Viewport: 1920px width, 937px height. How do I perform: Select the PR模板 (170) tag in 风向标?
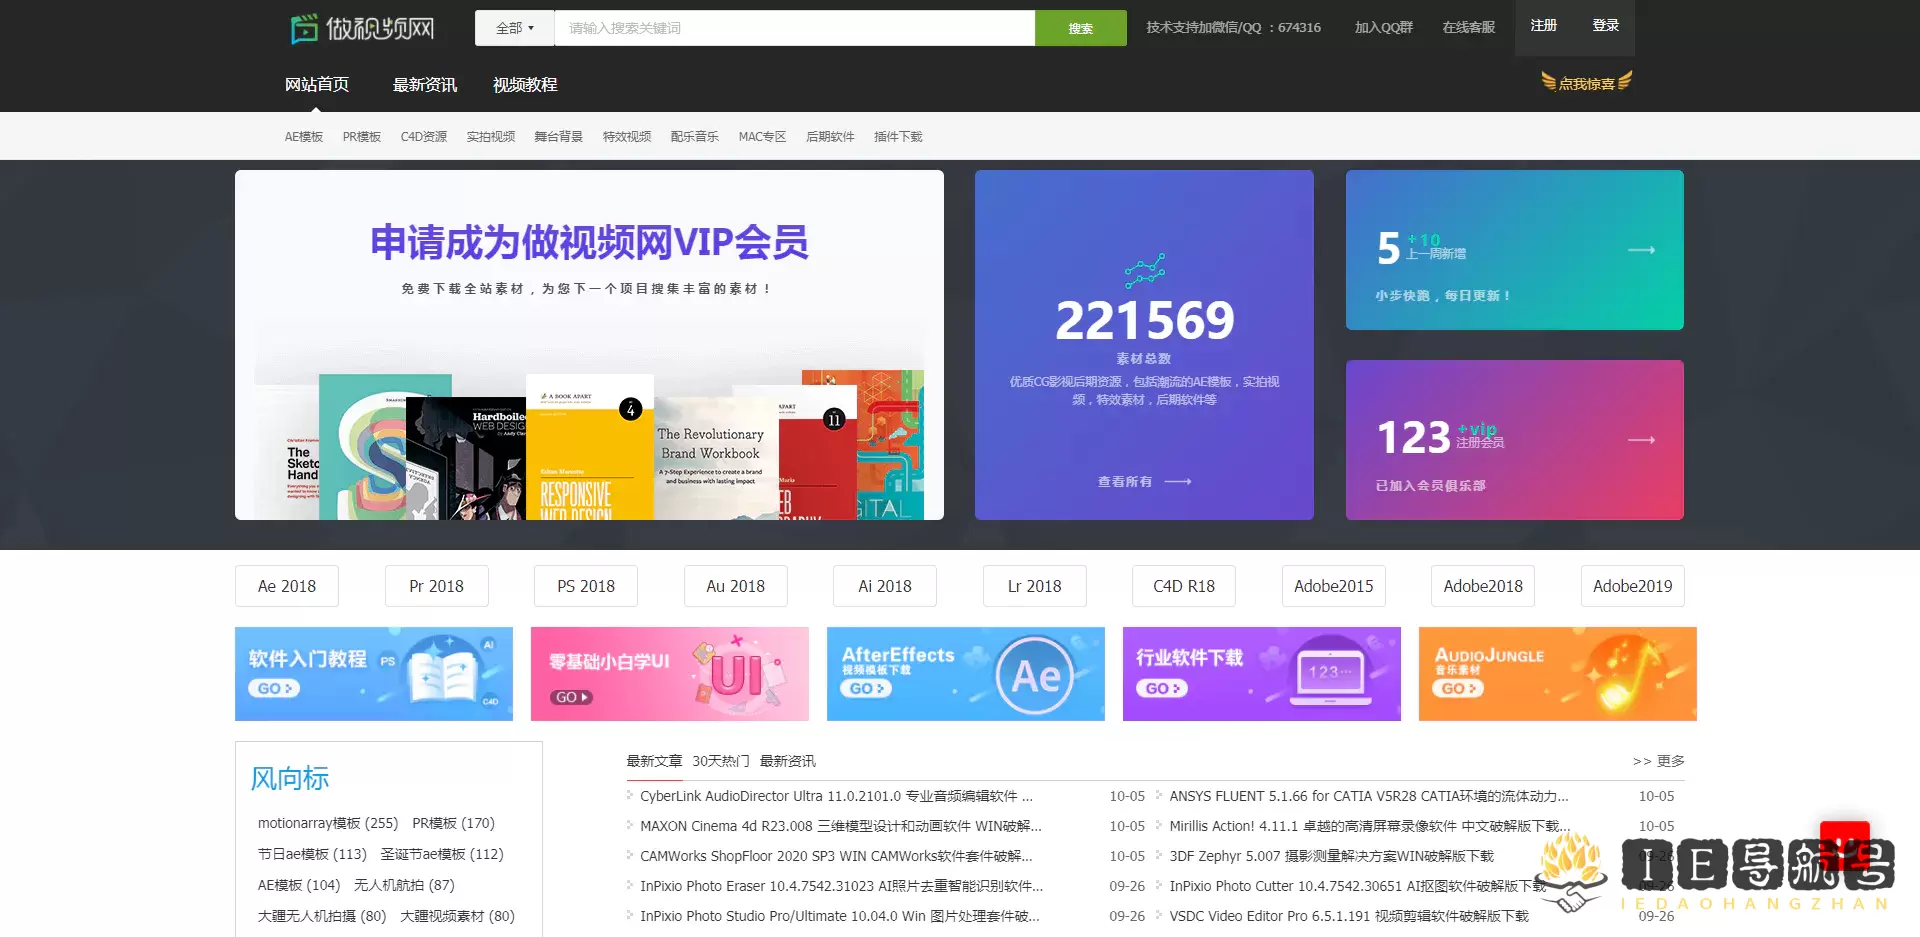451,822
